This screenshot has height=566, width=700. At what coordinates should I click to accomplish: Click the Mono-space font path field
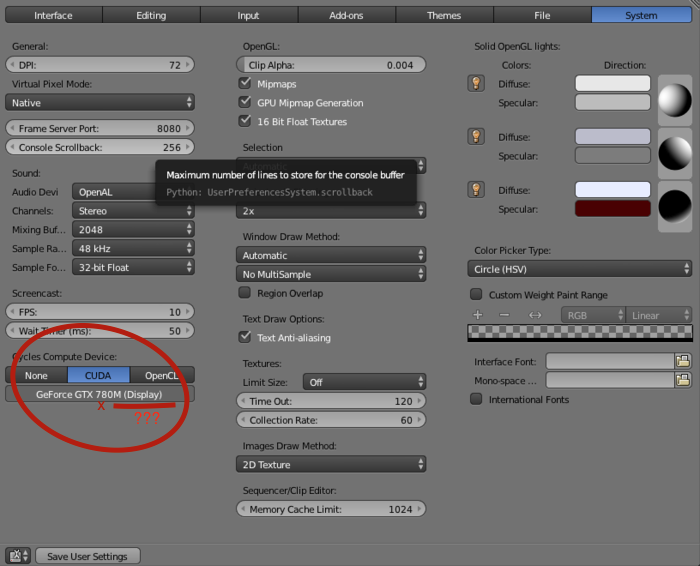(610, 380)
